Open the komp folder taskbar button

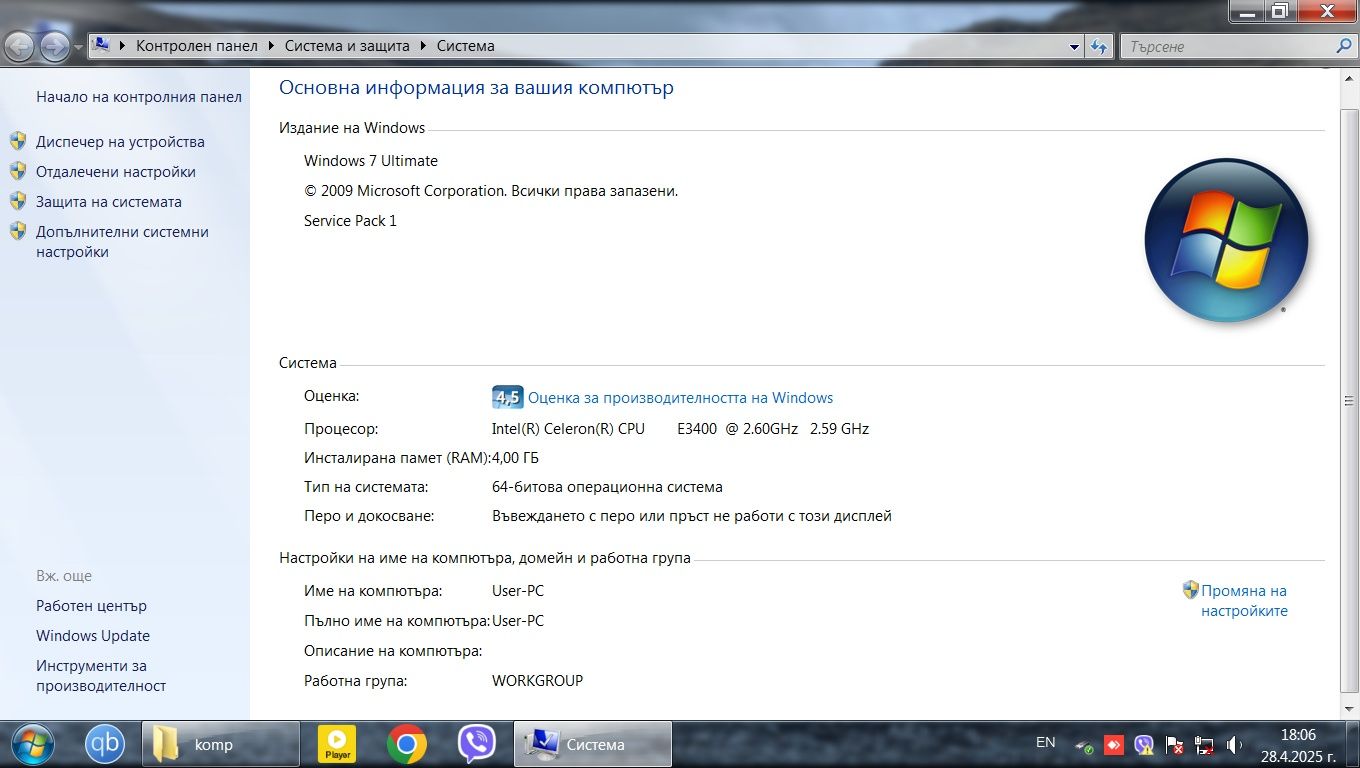[221, 744]
